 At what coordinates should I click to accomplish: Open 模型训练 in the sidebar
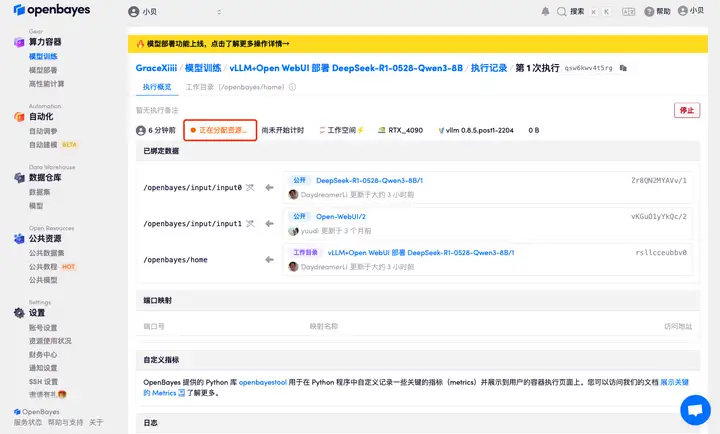(x=43, y=56)
